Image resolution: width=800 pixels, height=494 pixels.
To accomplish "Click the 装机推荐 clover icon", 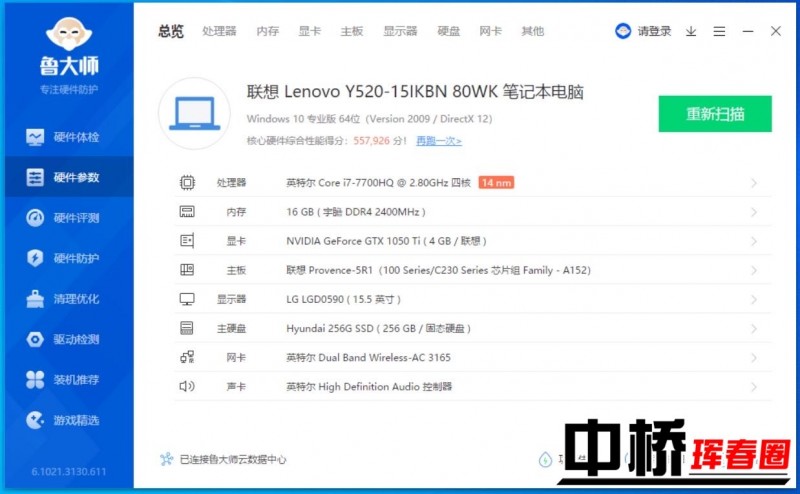I will 35,380.
